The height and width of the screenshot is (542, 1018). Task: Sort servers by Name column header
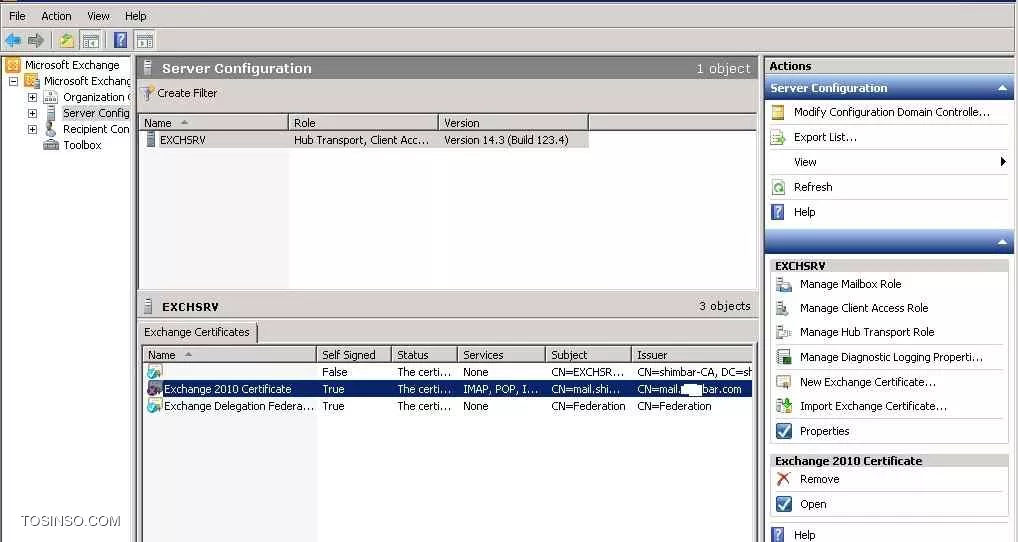[x=214, y=123]
